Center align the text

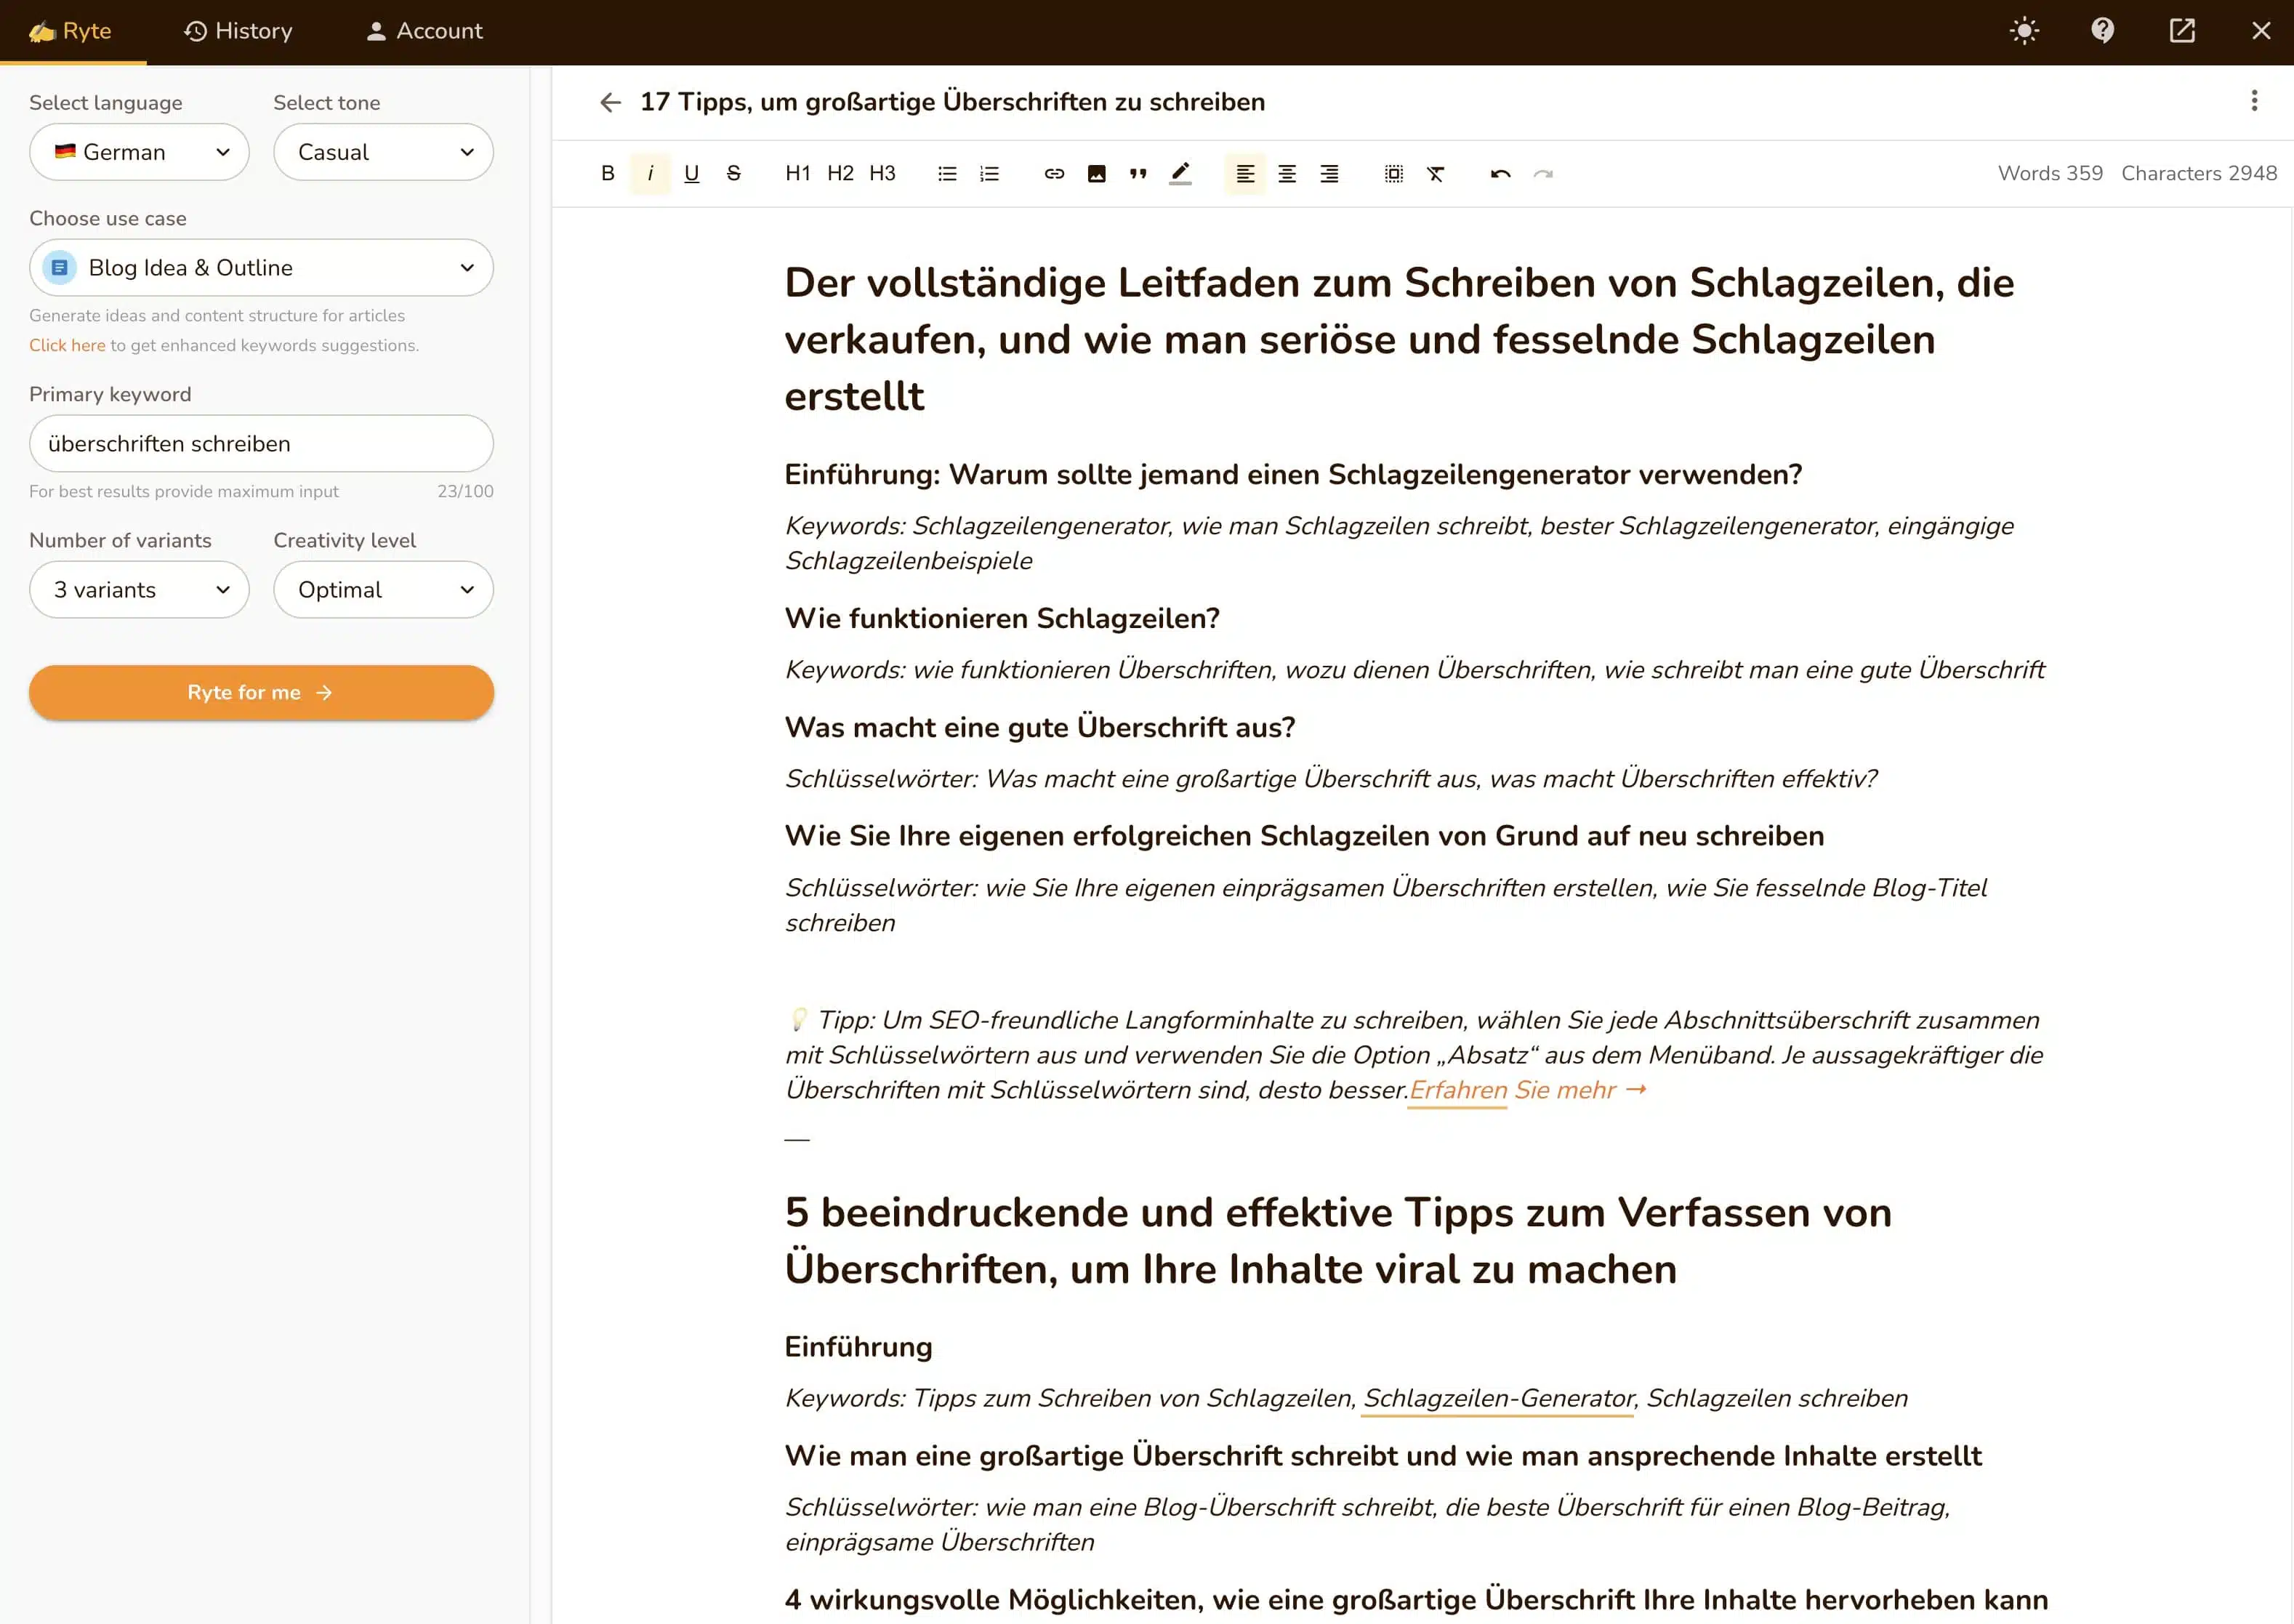pos(1287,173)
